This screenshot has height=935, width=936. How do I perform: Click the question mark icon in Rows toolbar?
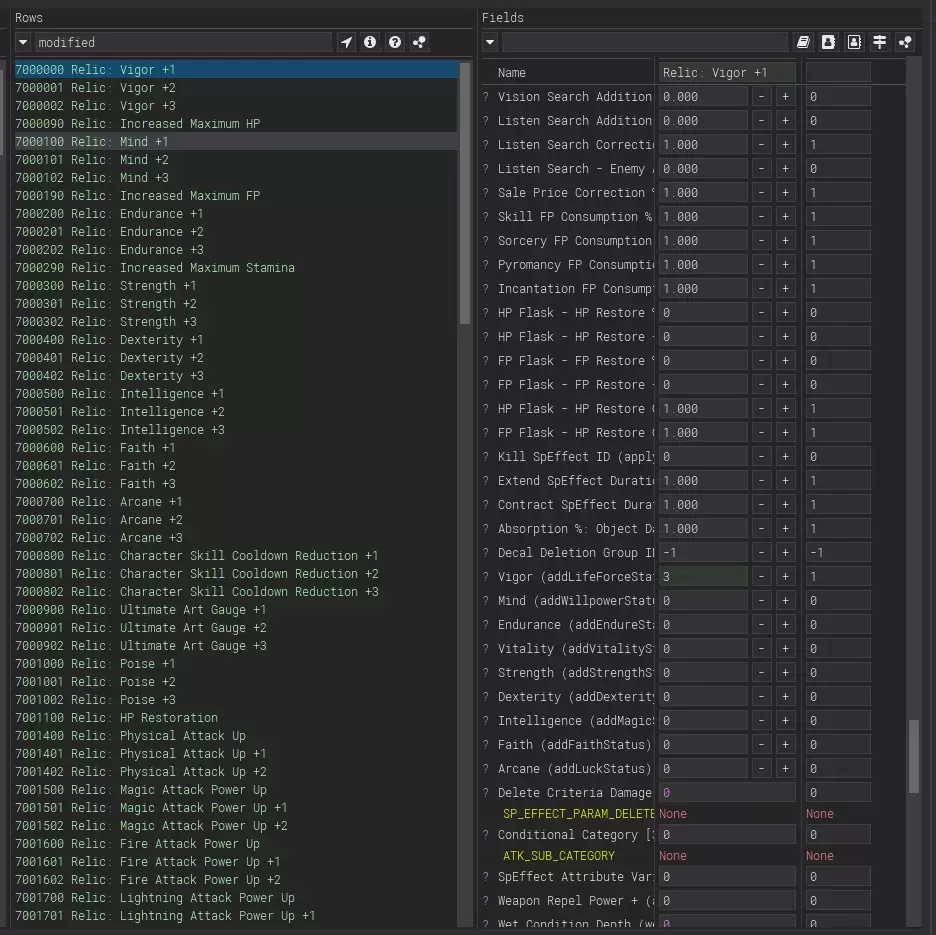[395, 42]
